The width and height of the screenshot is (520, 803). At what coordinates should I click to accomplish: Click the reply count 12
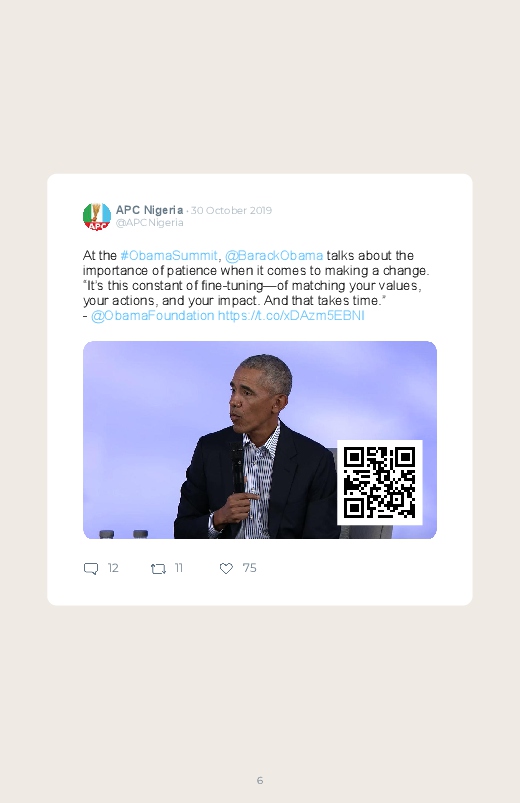click(113, 568)
